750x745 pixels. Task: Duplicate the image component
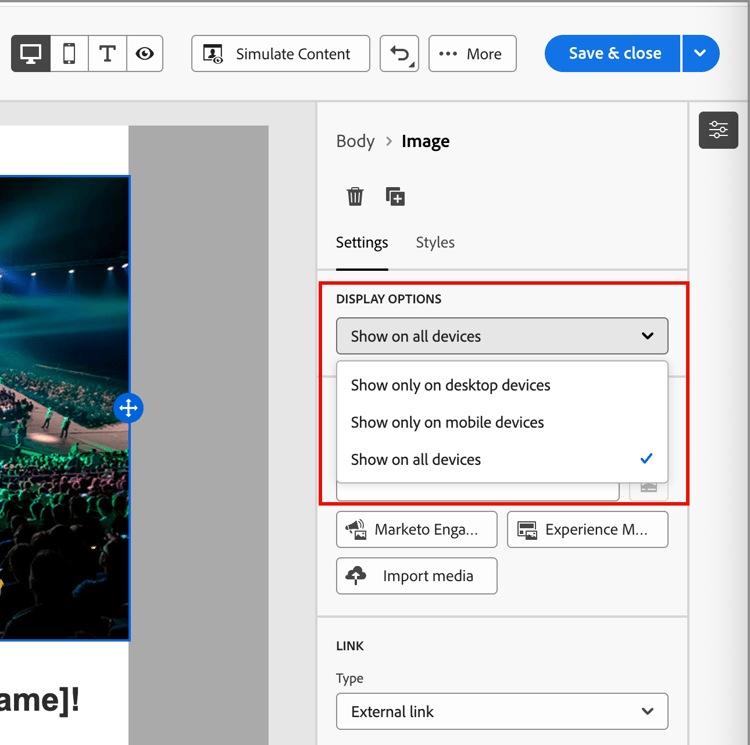click(x=395, y=196)
